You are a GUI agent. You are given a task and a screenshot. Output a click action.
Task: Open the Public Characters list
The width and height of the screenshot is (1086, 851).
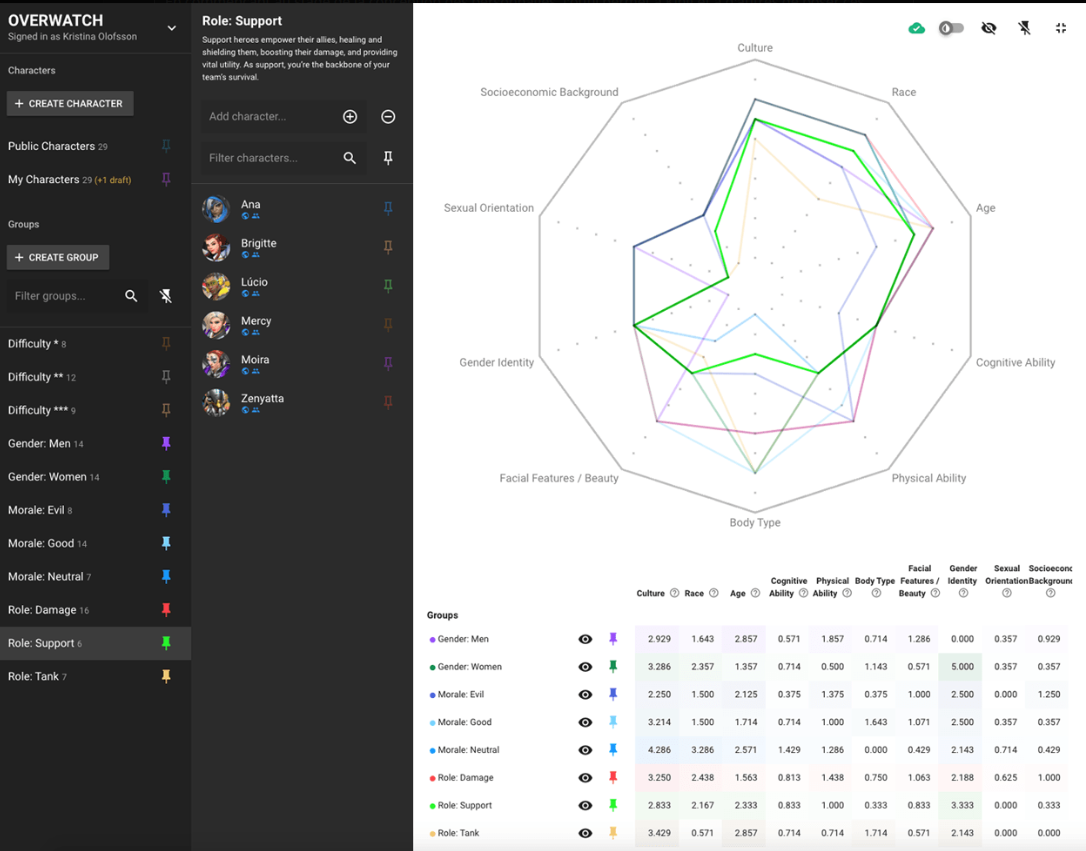click(x=51, y=146)
